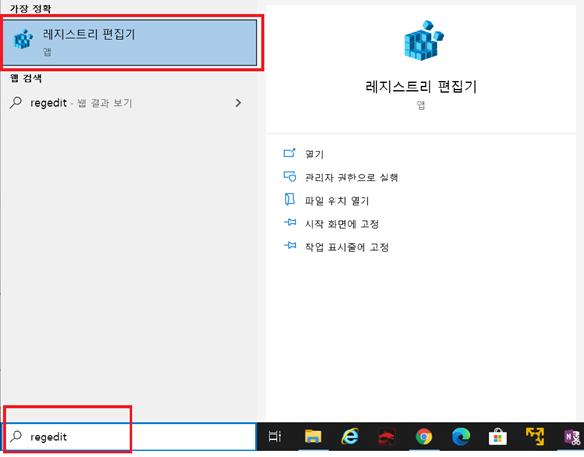
Task: Open File Explorer from the taskbar
Action: tap(313, 437)
